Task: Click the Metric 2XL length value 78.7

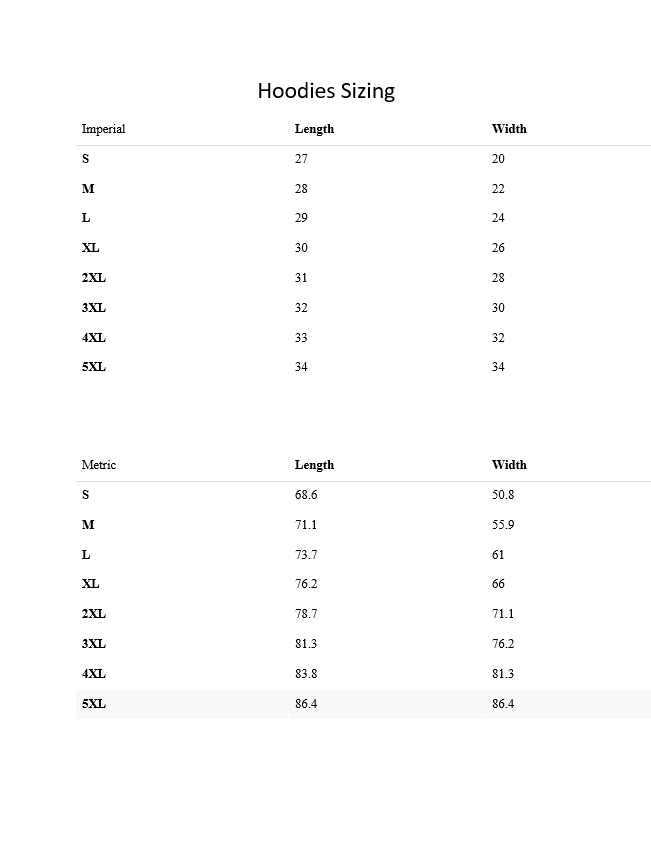Action: [x=306, y=614]
